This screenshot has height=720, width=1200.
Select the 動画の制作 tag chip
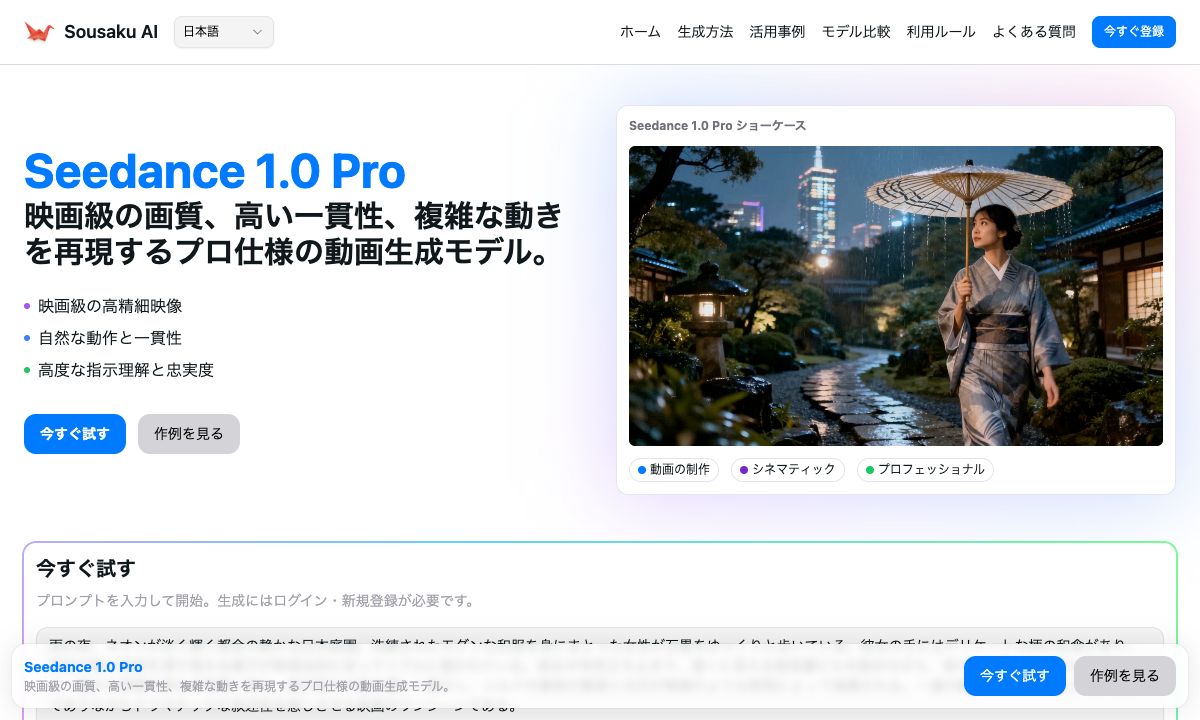pos(674,470)
